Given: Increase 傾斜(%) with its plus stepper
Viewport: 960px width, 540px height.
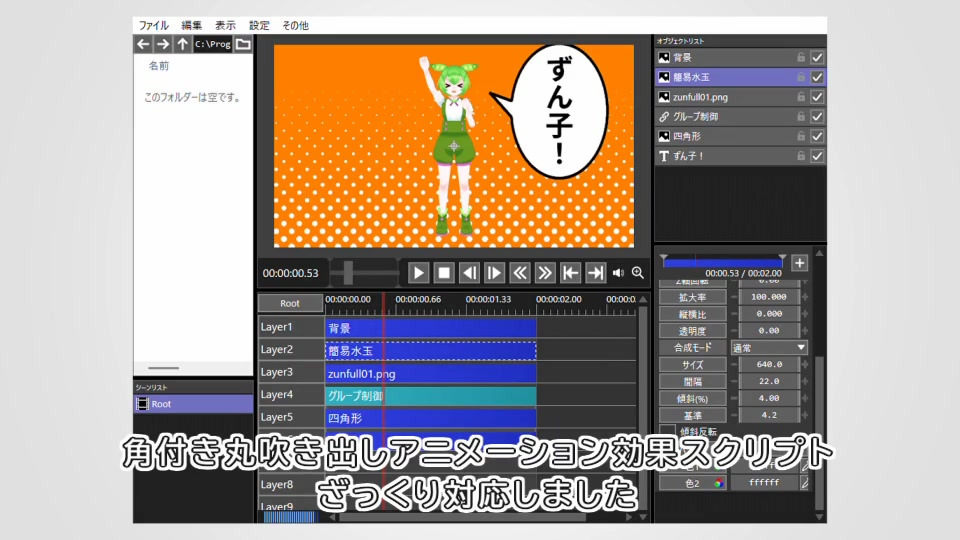Looking at the screenshot, I should 804,398.
